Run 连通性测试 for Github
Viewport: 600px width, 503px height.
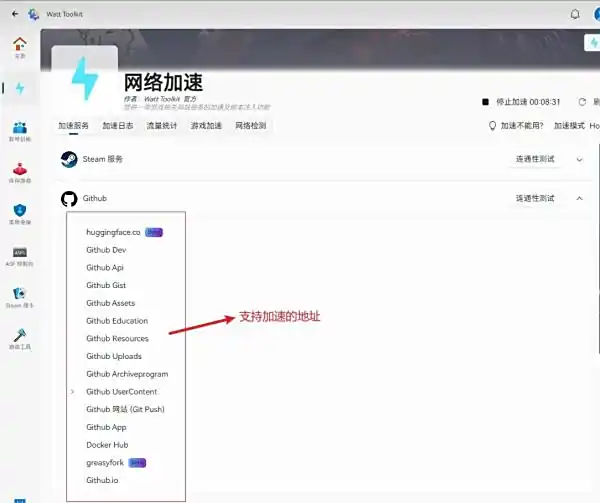[535, 199]
